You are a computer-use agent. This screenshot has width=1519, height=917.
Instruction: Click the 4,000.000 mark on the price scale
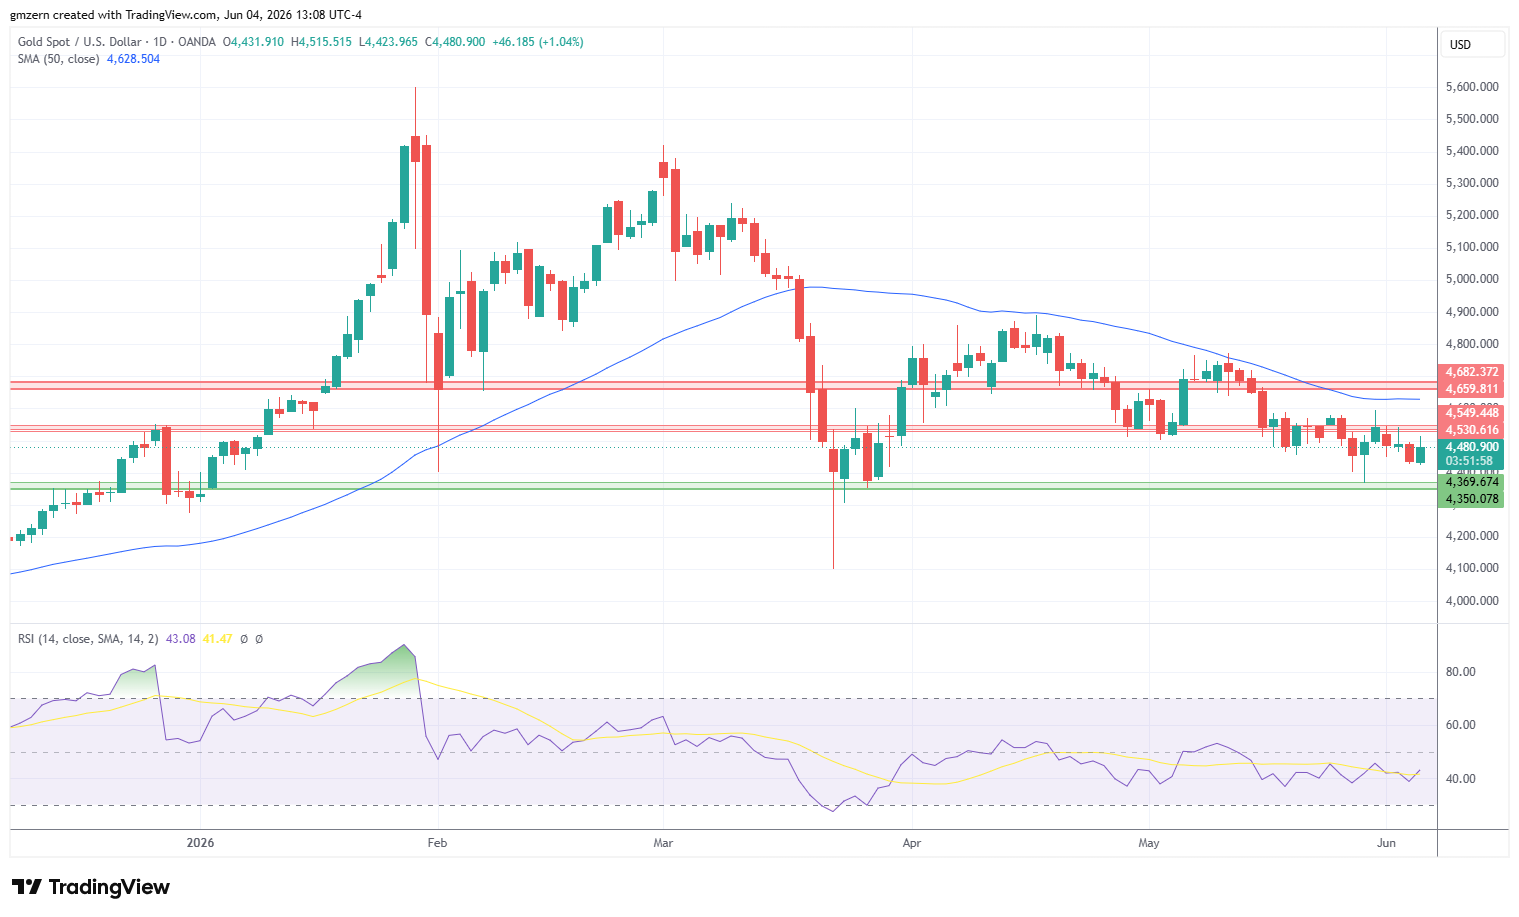coord(1472,601)
